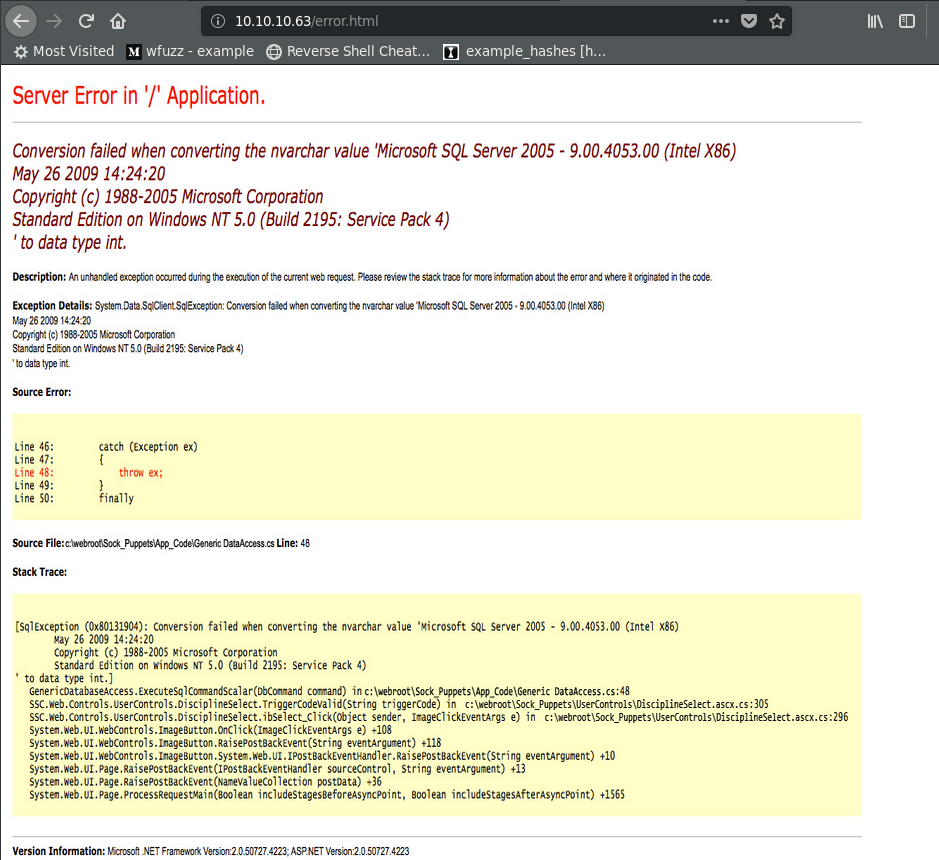Open the Most Visited bookmarks folder
The height and width of the screenshot is (860, 939).
(64, 51)
